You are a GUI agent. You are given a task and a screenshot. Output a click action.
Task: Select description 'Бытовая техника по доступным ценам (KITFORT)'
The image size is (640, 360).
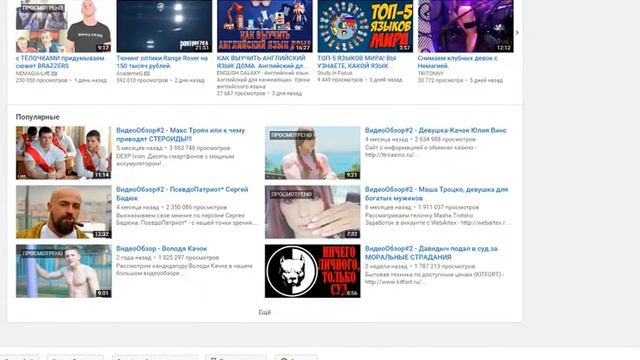tap(434, 278)
